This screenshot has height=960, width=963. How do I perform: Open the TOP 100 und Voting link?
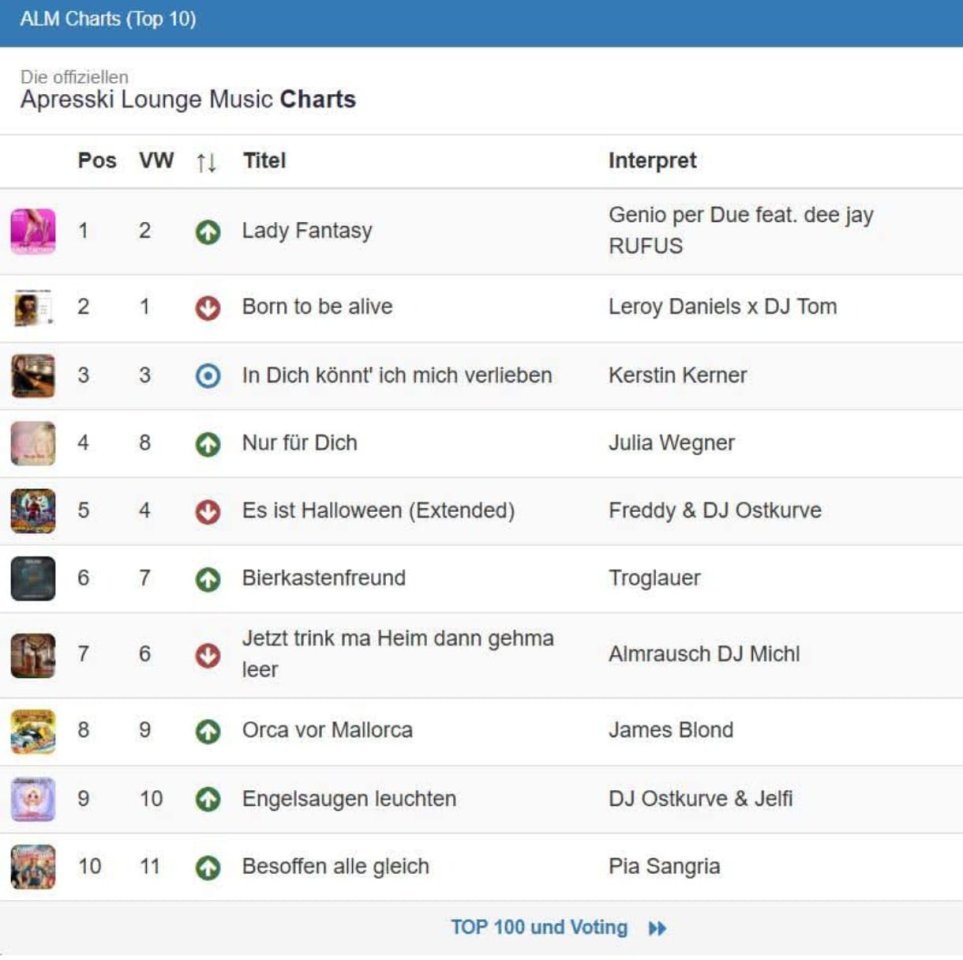(539, 927)
